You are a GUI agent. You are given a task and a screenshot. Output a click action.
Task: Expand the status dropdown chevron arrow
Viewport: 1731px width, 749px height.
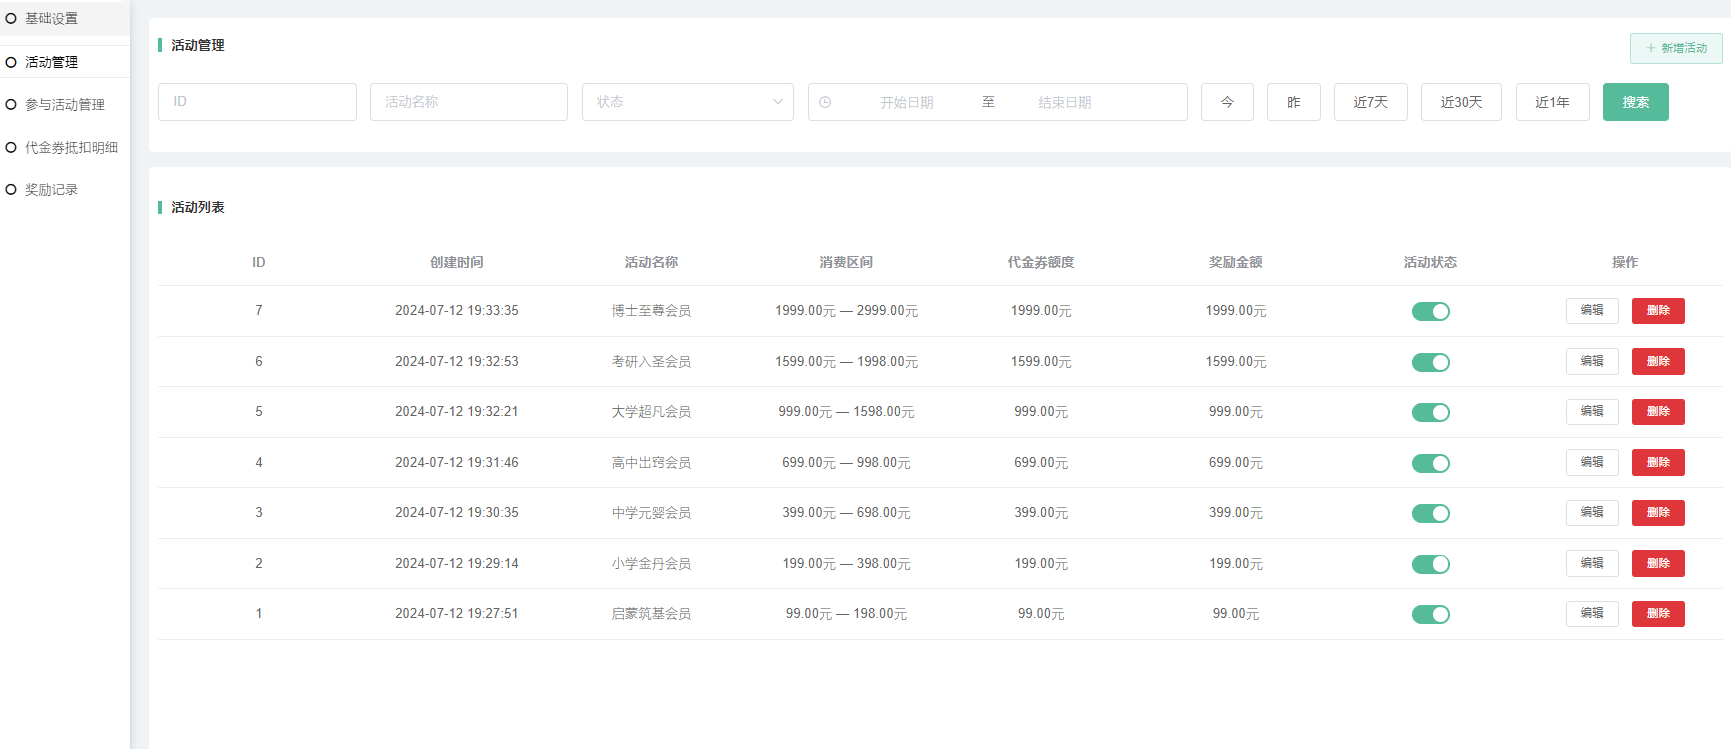pos(778,102)
